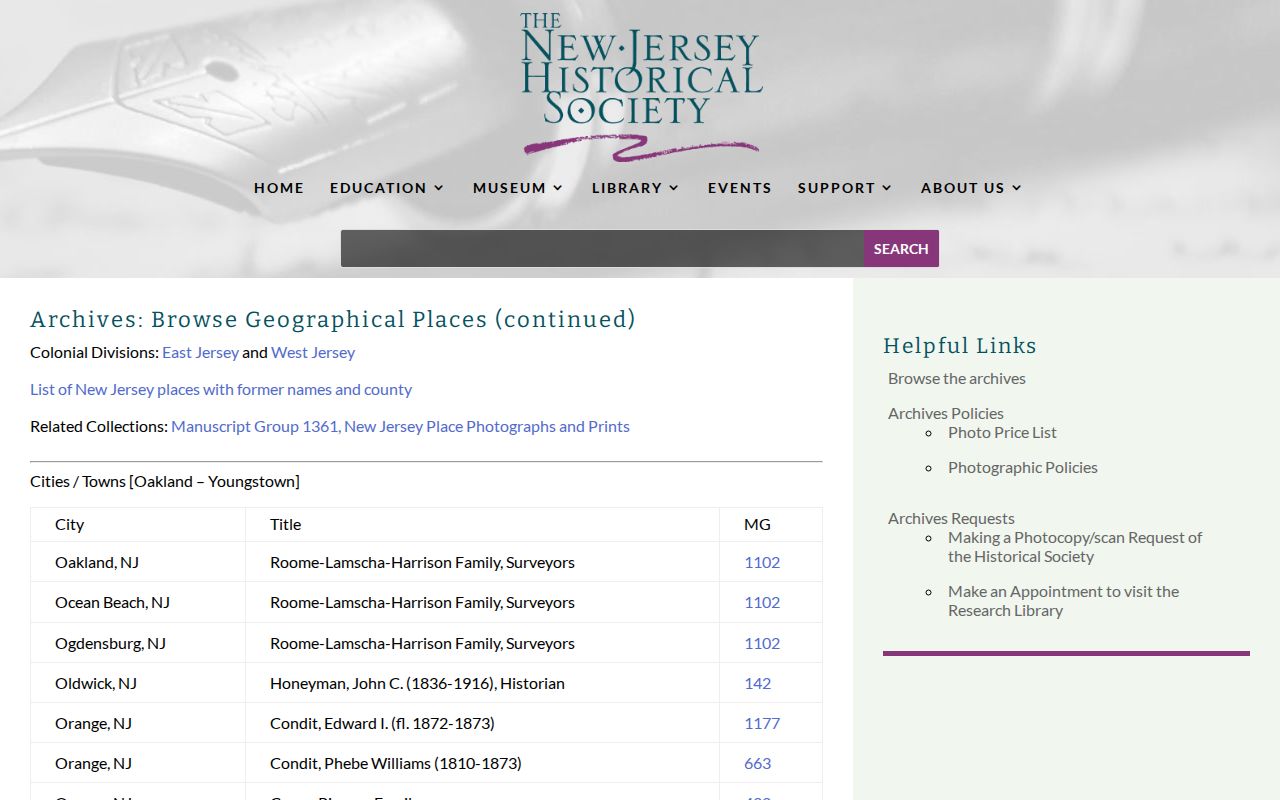Image resolution: width=1280 pixels, height=800 pixels.
Task: Expand the Support menu
Action: coord(845,188)
